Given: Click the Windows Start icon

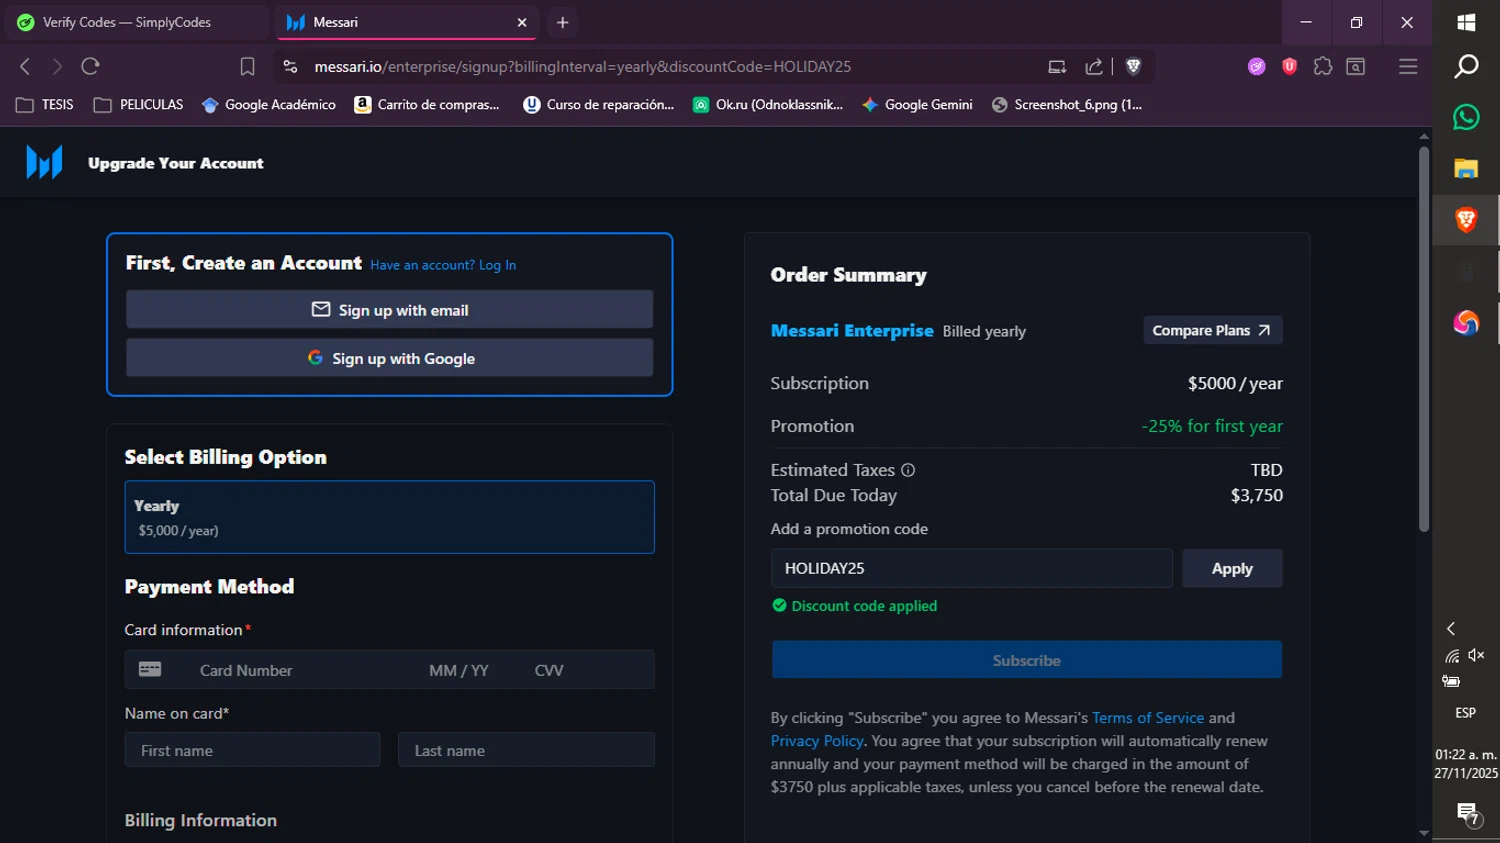Looking at the screenshot, I should [x=1466, y=22].
